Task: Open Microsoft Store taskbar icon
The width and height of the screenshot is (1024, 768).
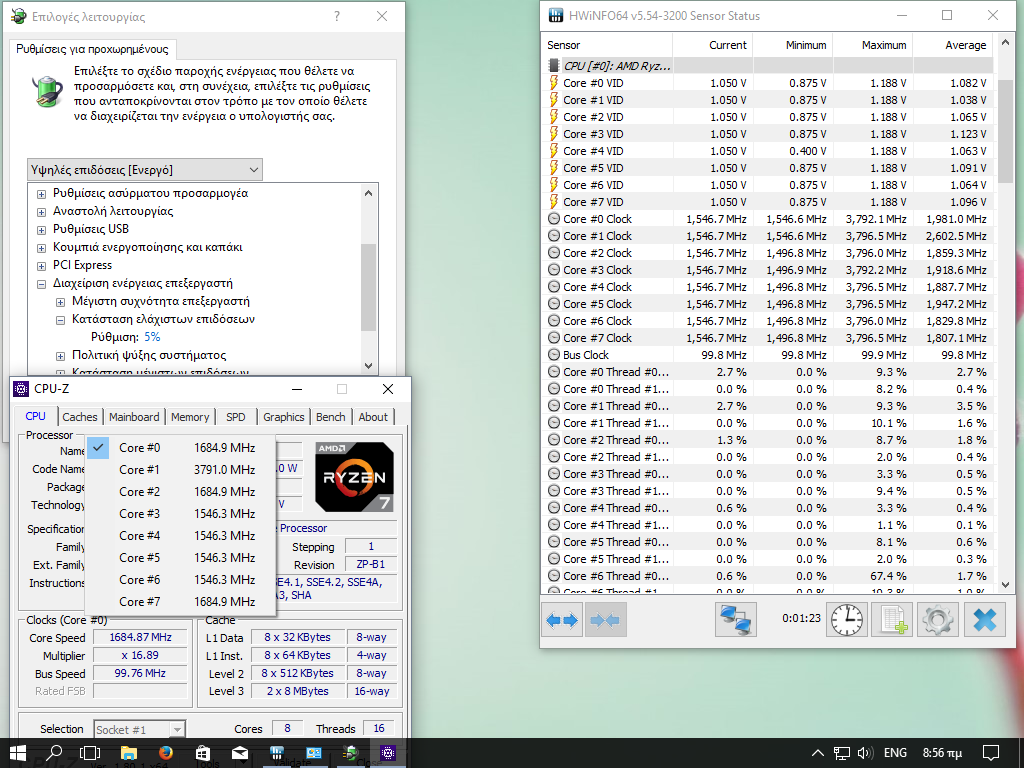Action: (x=203, y=753)
